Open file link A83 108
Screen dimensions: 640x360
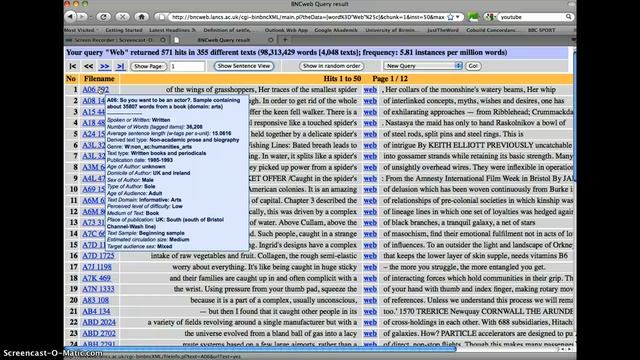pos(96,300)
